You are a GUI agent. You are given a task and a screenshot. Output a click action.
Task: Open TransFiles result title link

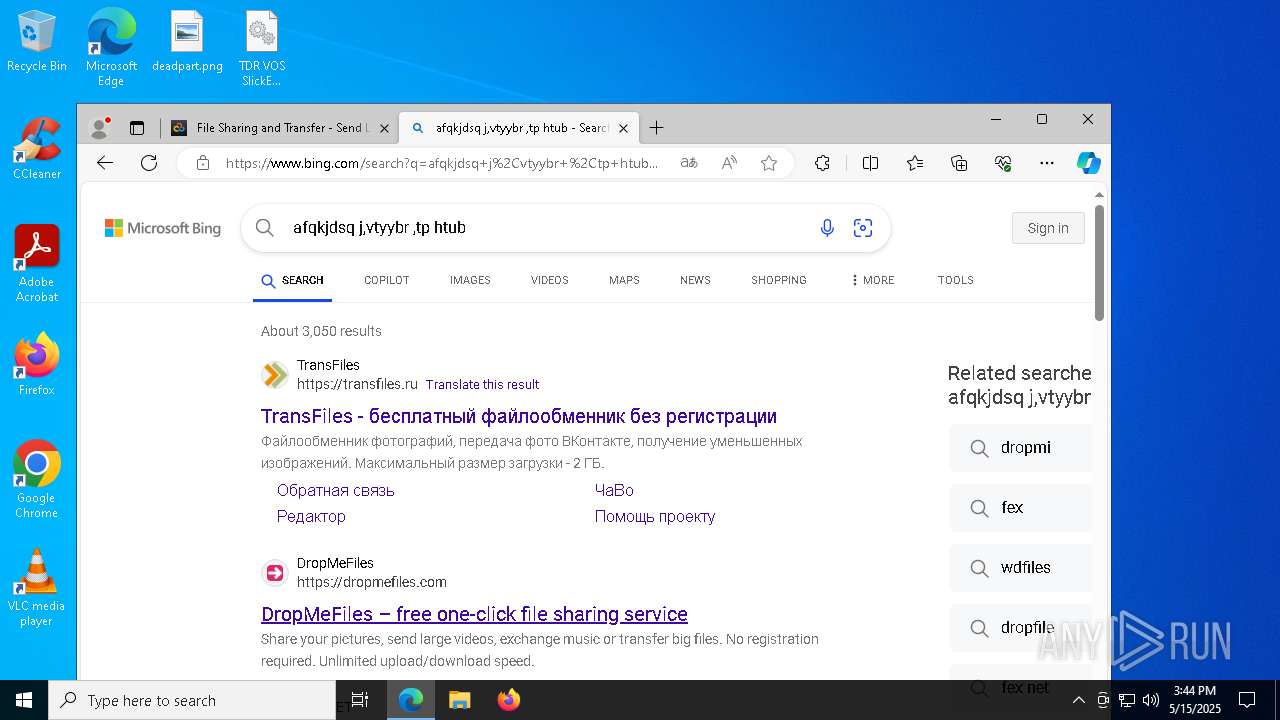pyautogui.click(x=519, y=416)
